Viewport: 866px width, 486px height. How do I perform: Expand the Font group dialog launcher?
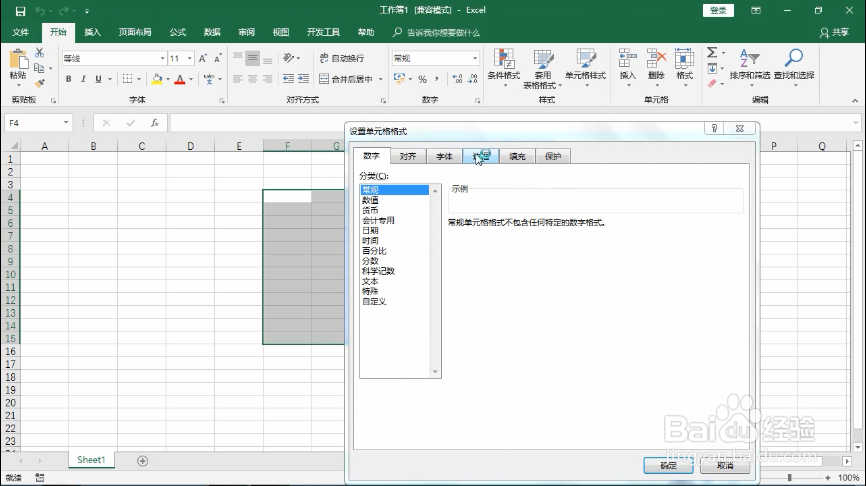221,101
